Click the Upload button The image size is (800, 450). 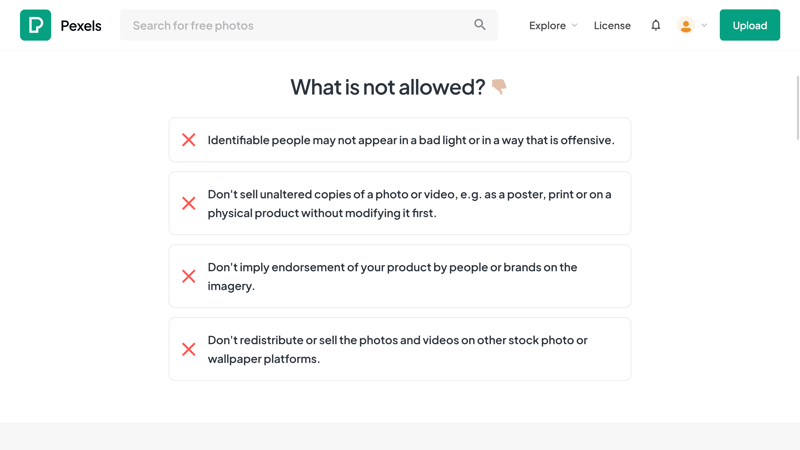click(x=749, y=25)
